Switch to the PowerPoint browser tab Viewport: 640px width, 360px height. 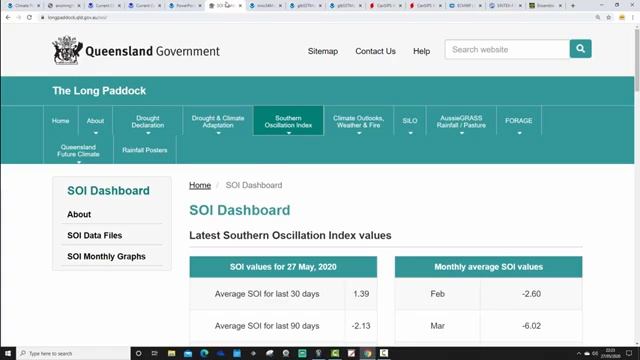(x=184, y=6)
